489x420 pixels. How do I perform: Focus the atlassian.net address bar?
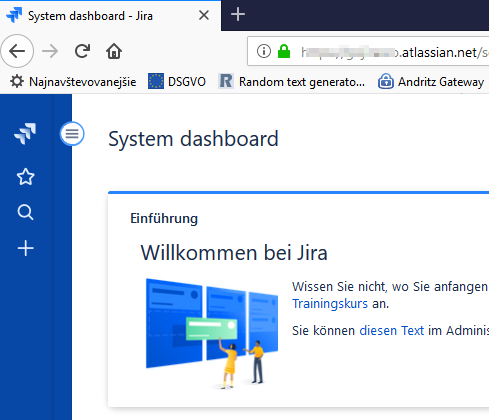368,52
